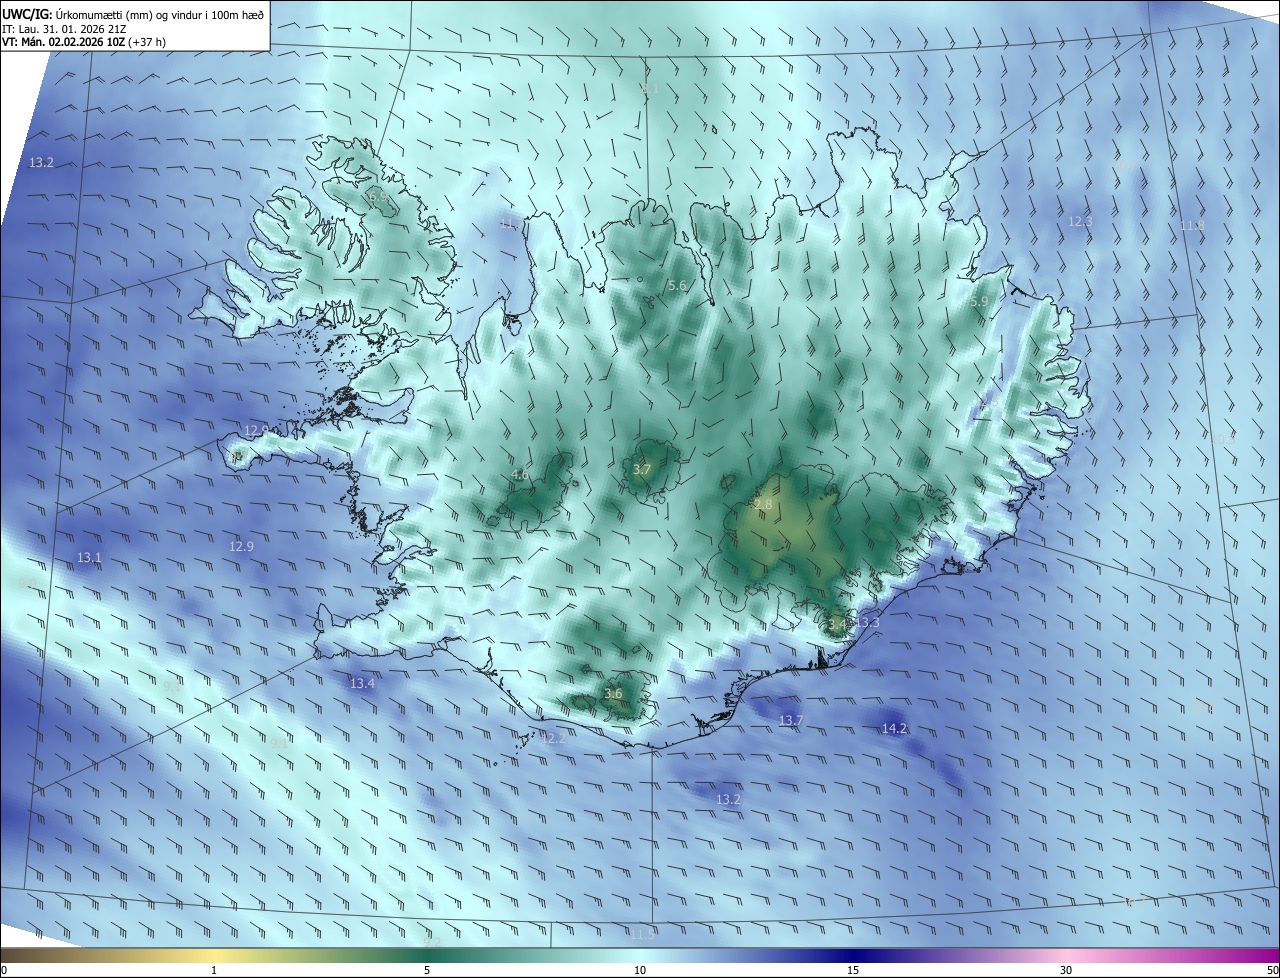Click the 12.2 value label
The height and width of the screenshot is (978, 1280).
(x=554, y=738)
